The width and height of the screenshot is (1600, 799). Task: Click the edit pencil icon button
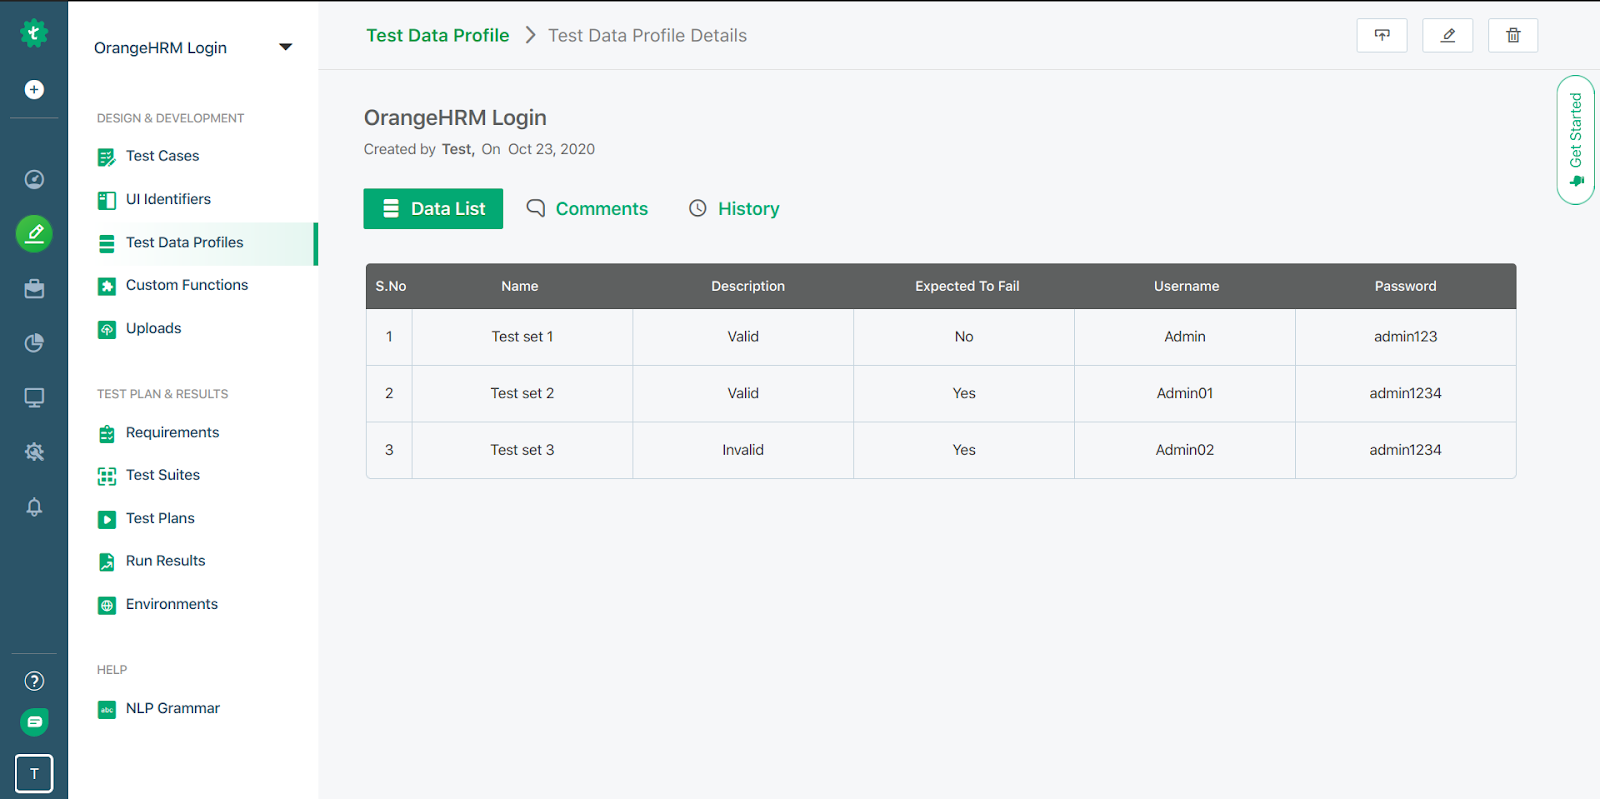(x=1447, y=35)
